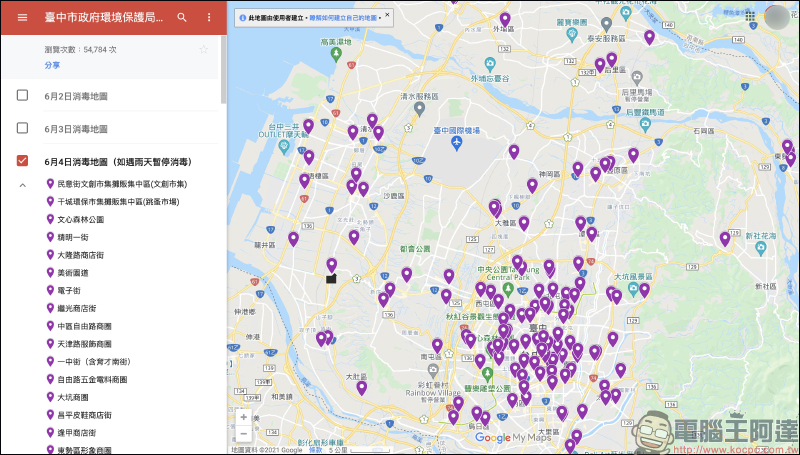Screen dimensions: 800x455
Task: Click the 分享 share link
Action: click(52, 65)
